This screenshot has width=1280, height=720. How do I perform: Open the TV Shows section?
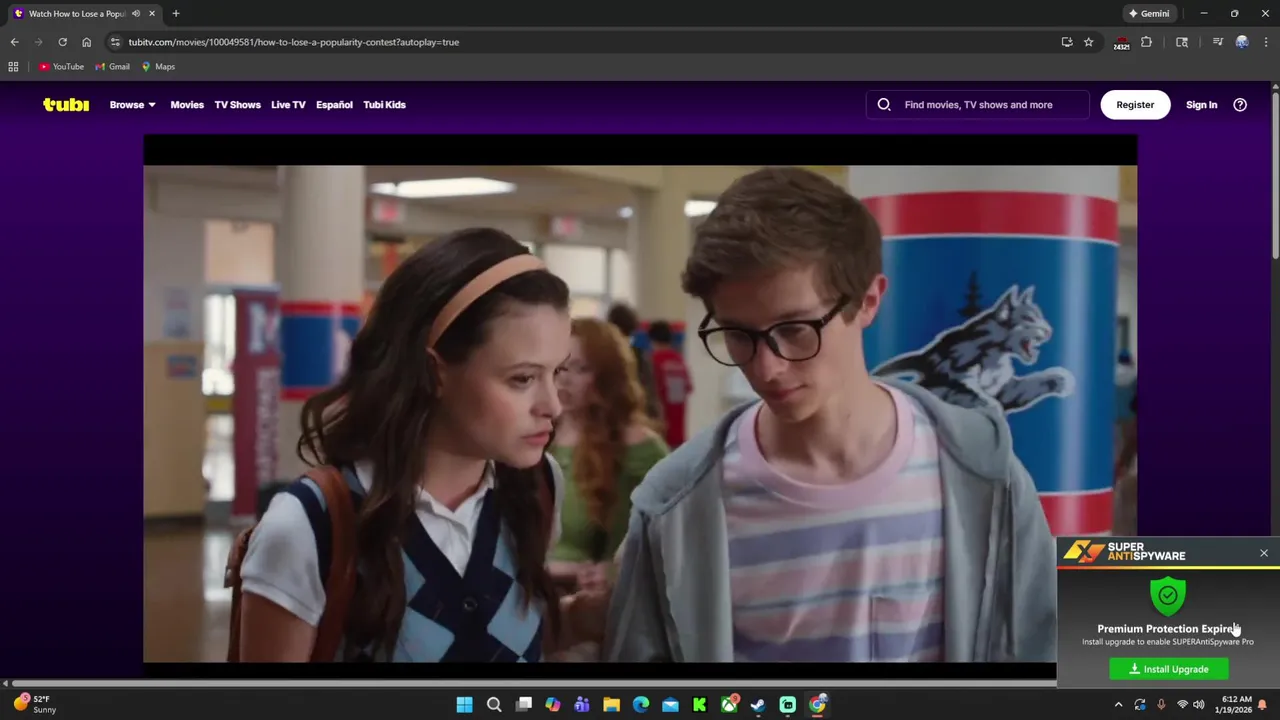(x=237, y=104)
